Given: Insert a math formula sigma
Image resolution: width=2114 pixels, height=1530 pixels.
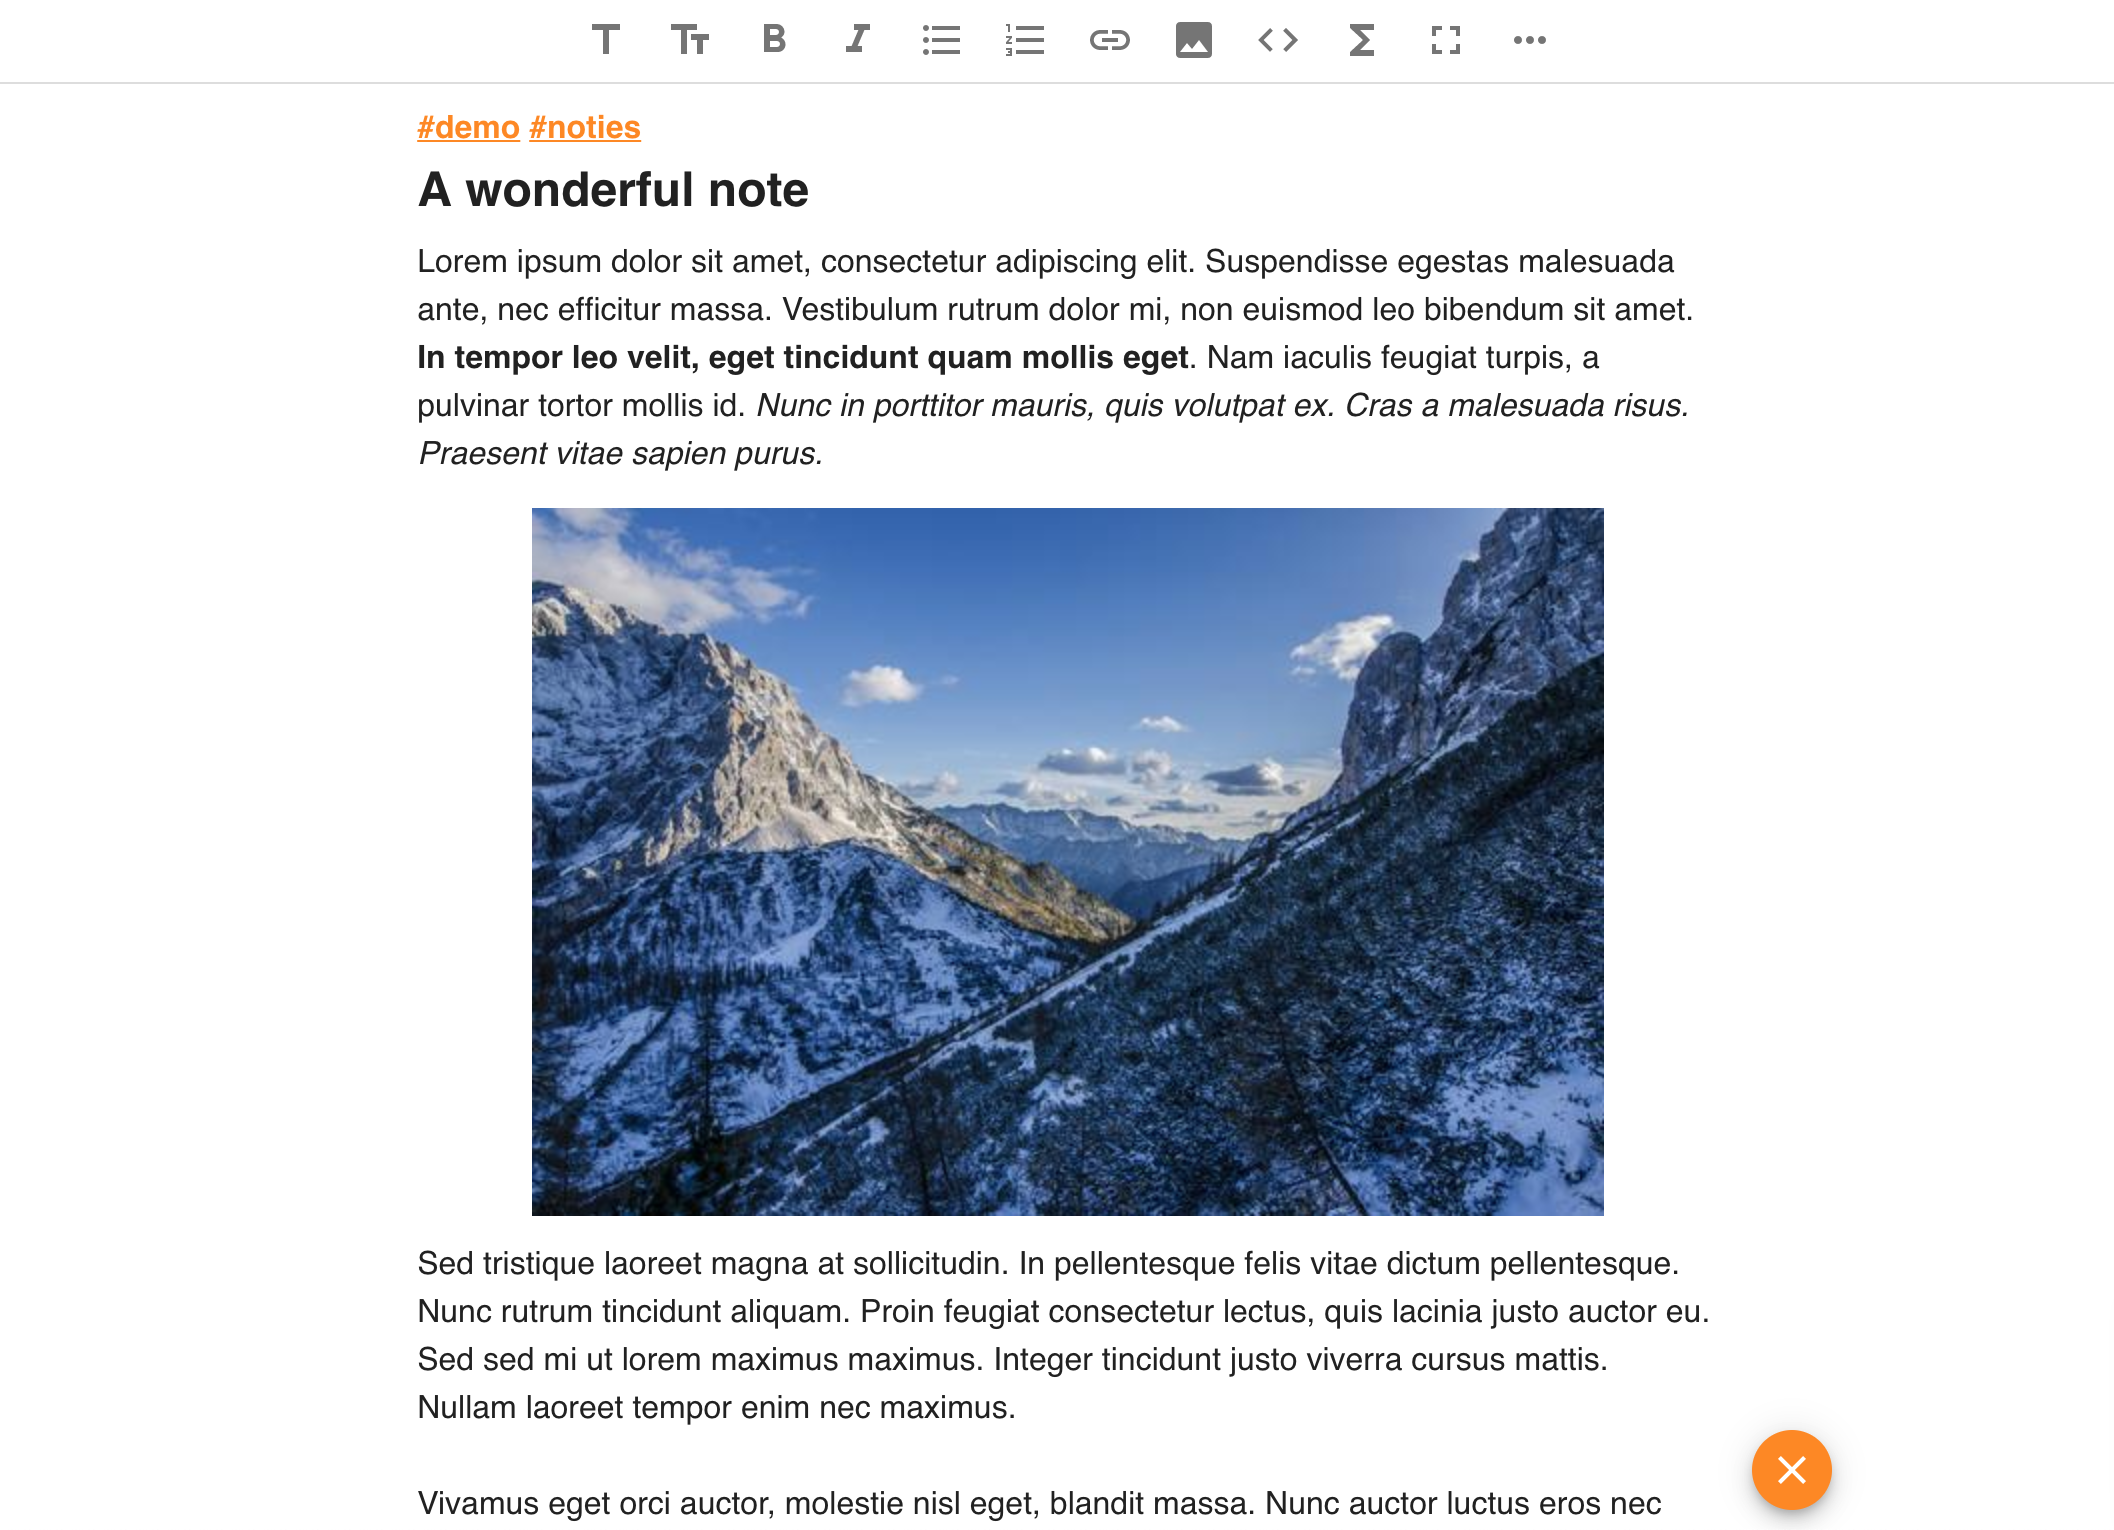Looking at the screenshot, I should (1361, 40).
